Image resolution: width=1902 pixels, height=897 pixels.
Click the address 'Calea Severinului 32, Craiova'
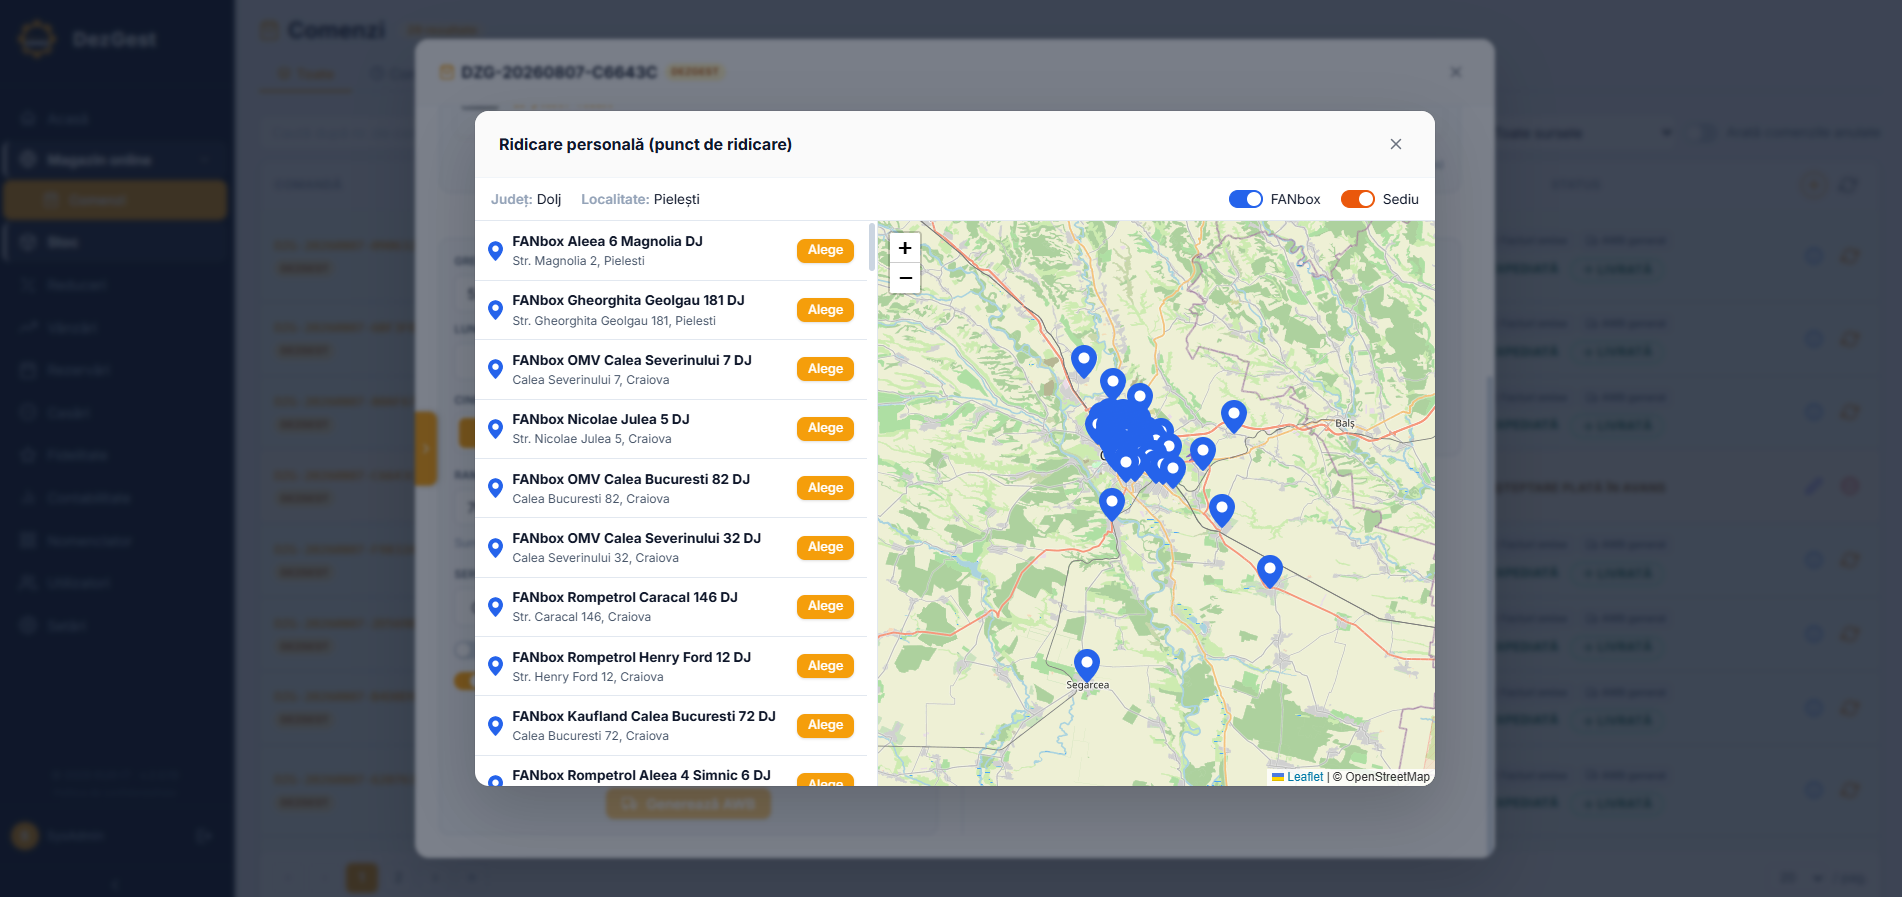pyautogui.click(x=596, y=558)
